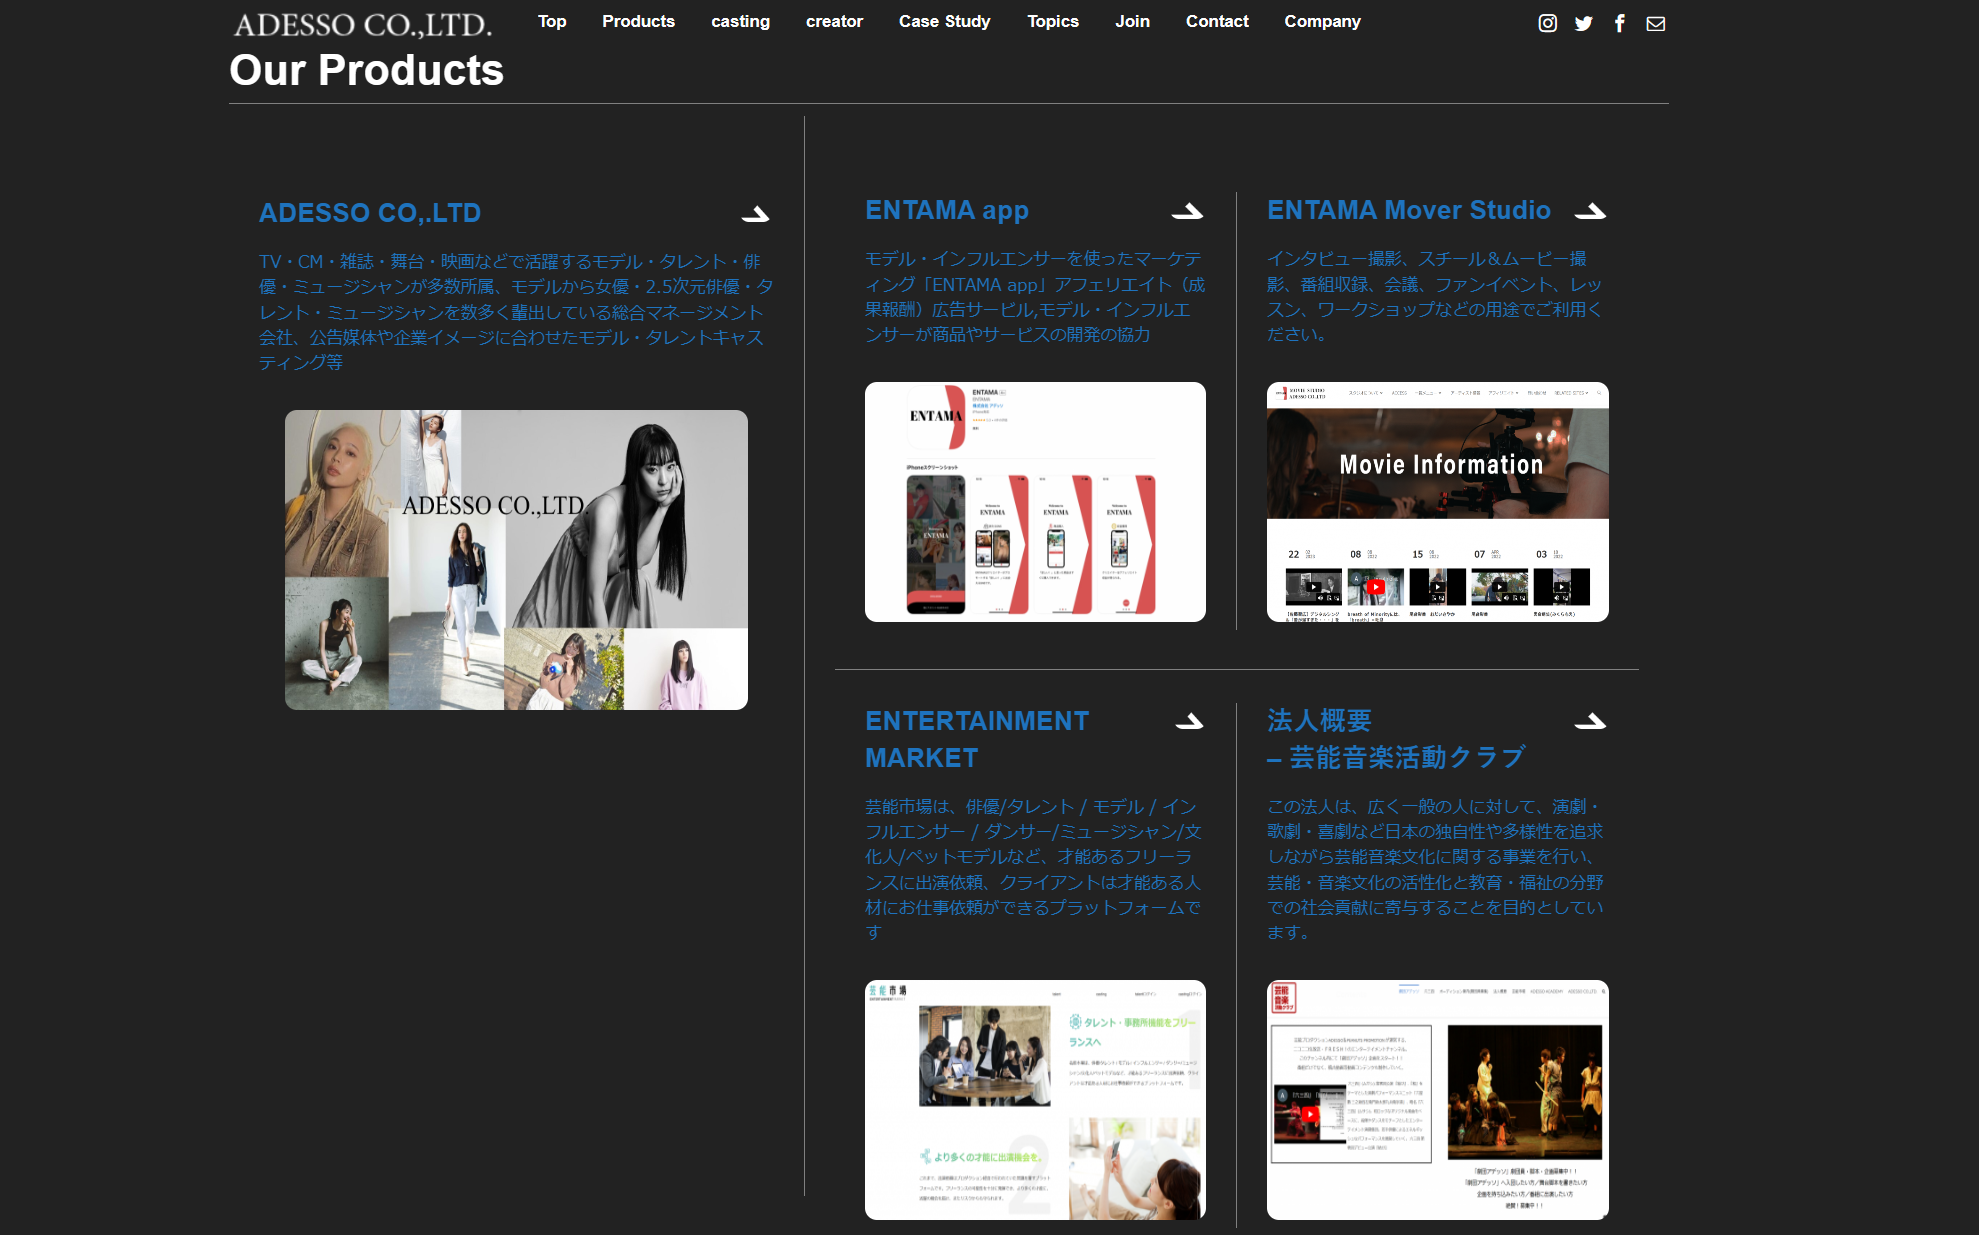This screenshot has width=1979, height=1235.
Task: Click arrow icon beside ENTAMA Mover Studio
Action: [x=1589, y=211]
